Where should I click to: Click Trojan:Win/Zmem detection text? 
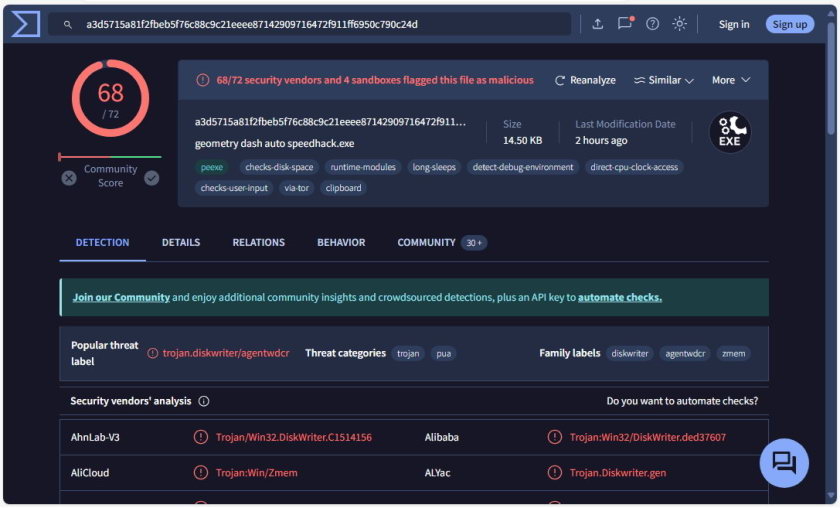pos(257,473)
